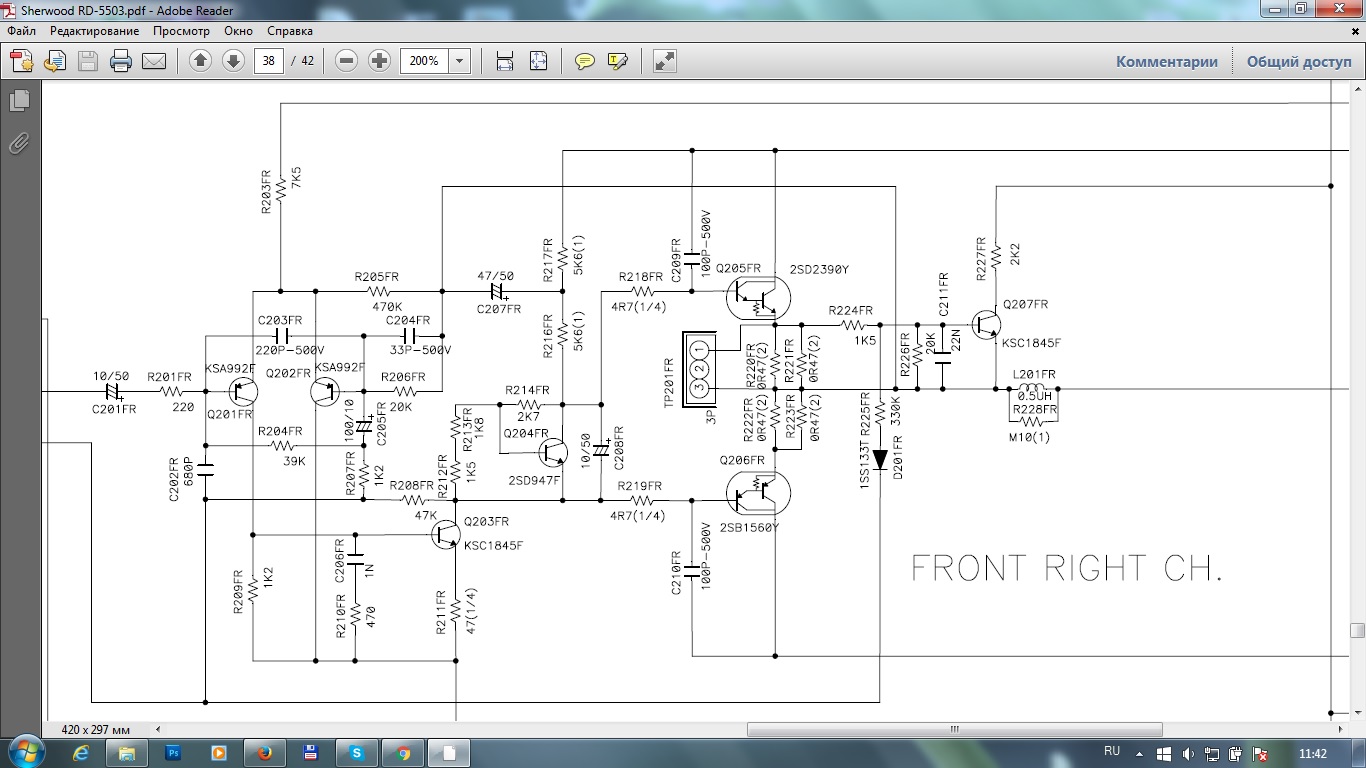Click the page size label 420 x 297 мм

[96, 730]
